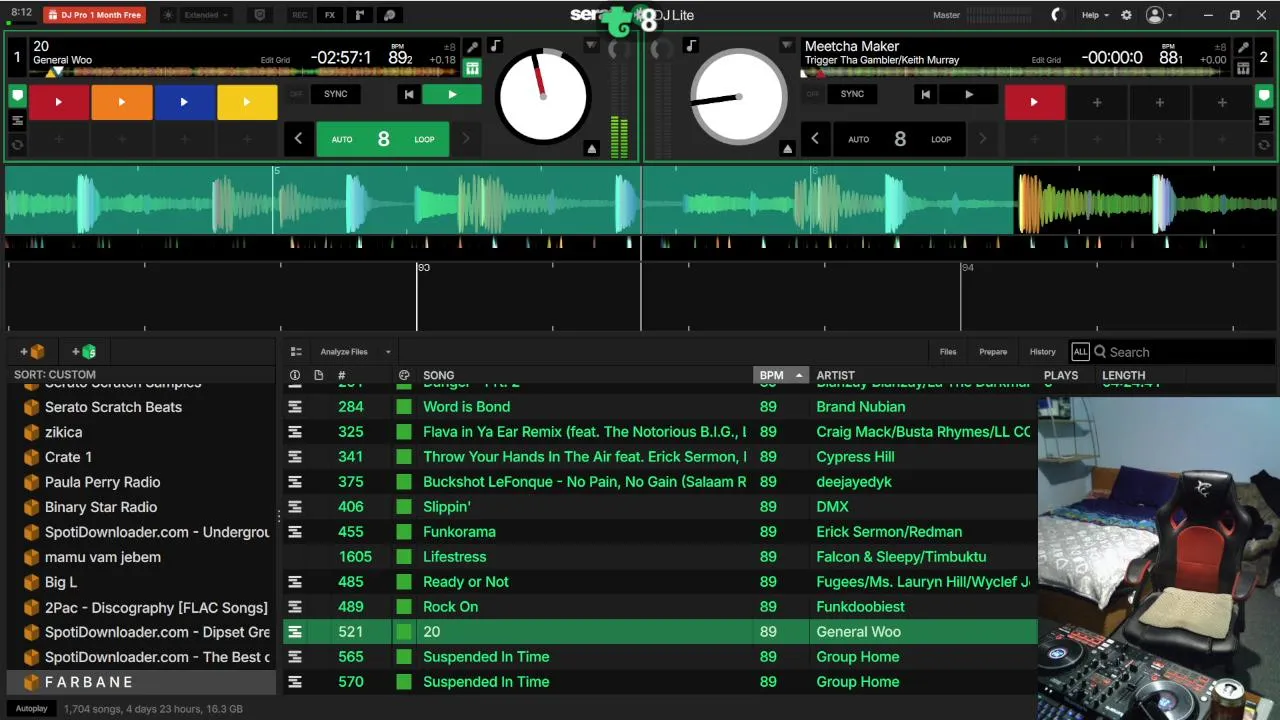Viewport: 1280px width, 720px height.
Task: Trigger deck 1 orange hot cue pad
Action: (x=122, y=102)
